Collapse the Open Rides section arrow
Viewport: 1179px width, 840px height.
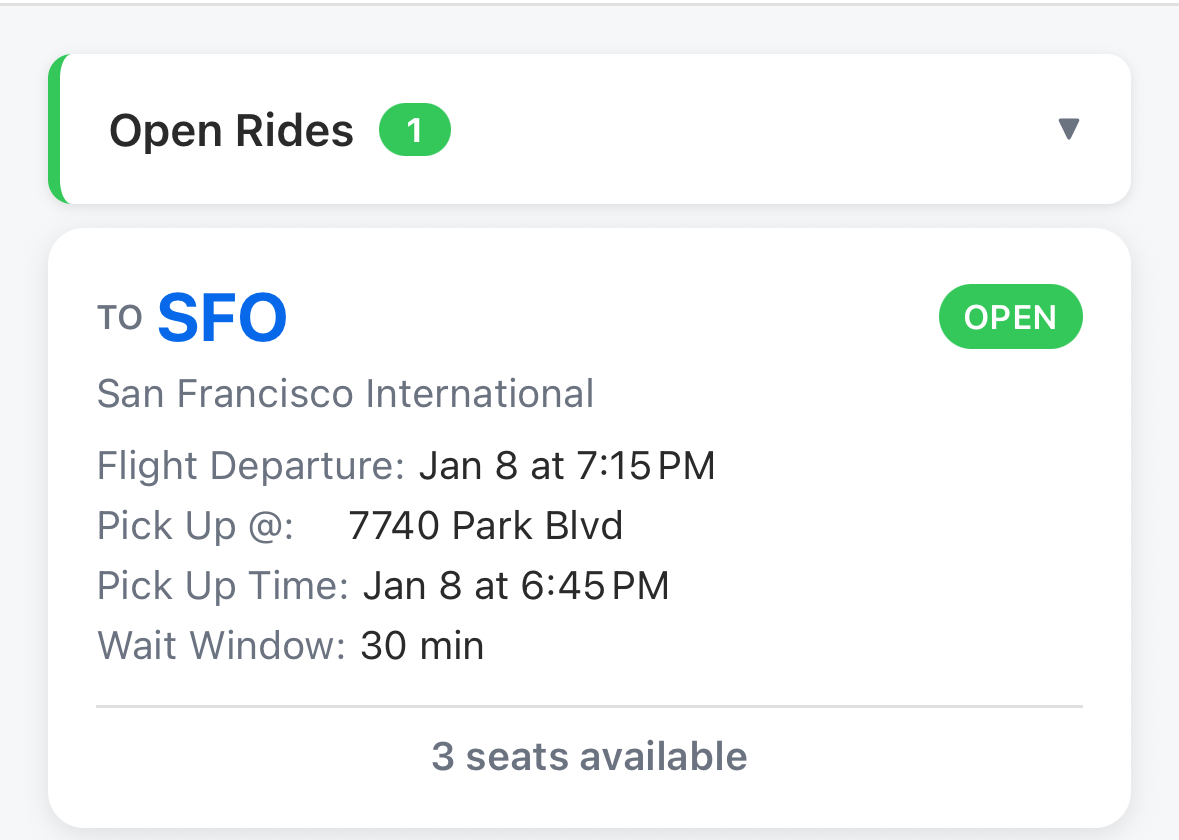tap(1068, 130)
